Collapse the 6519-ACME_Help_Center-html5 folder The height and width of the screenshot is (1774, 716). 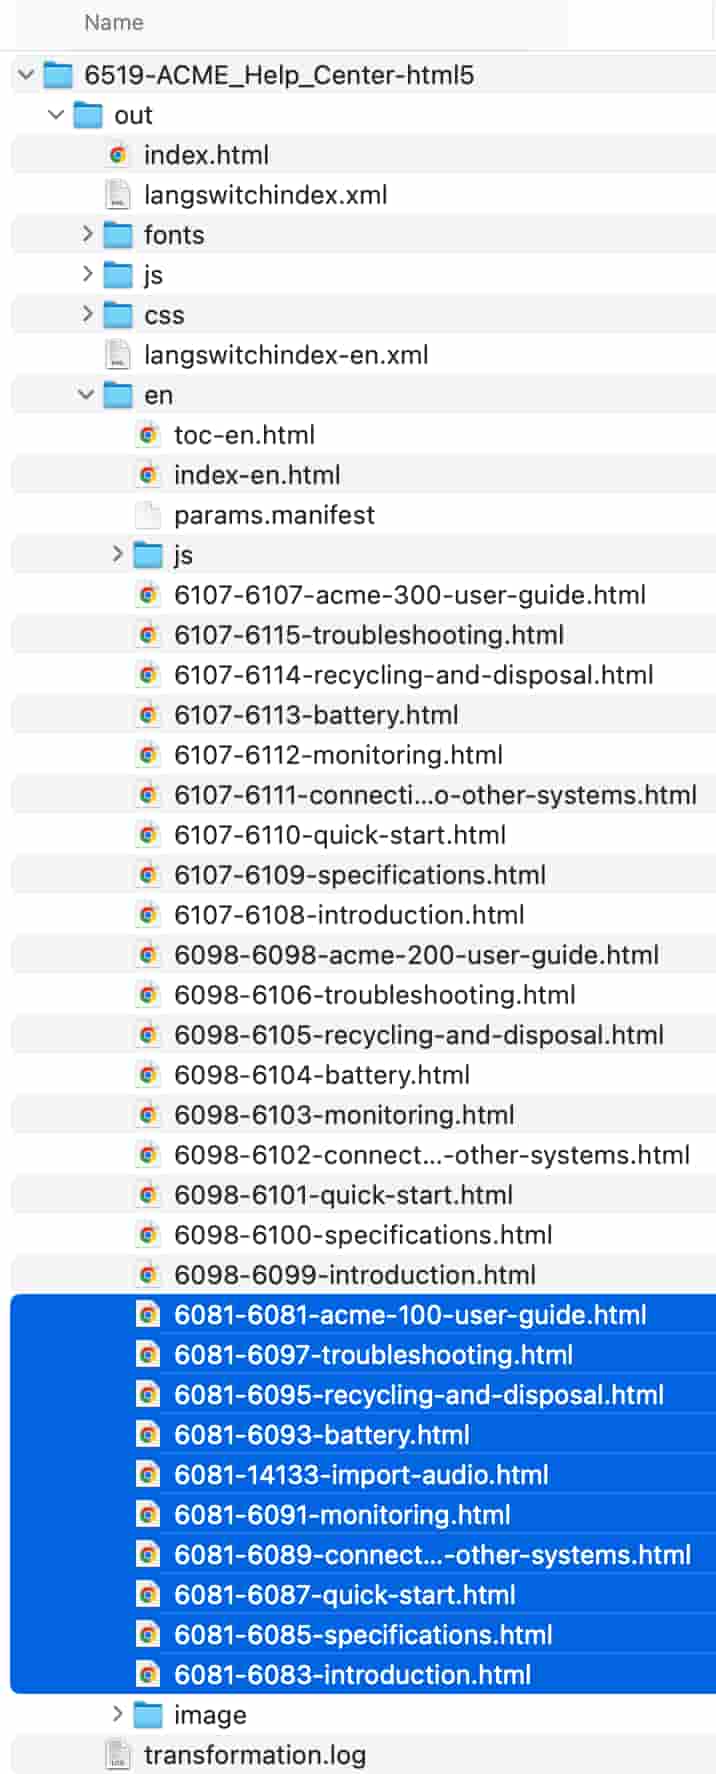coord(27,75)
